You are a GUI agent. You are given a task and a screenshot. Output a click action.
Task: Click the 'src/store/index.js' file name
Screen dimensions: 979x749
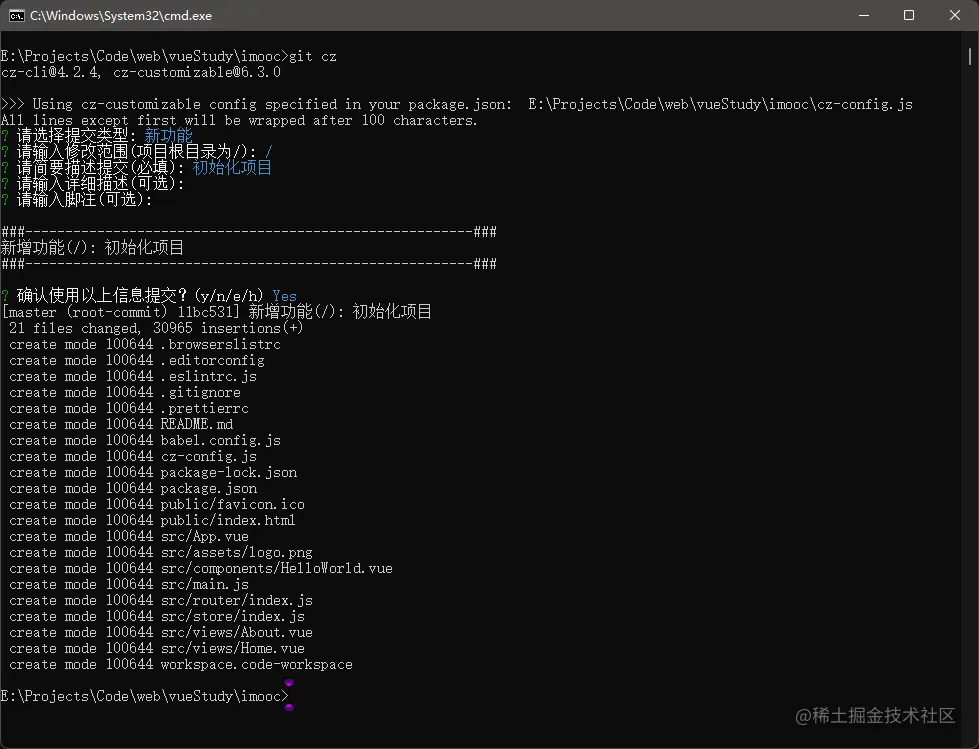click(232, 616)
